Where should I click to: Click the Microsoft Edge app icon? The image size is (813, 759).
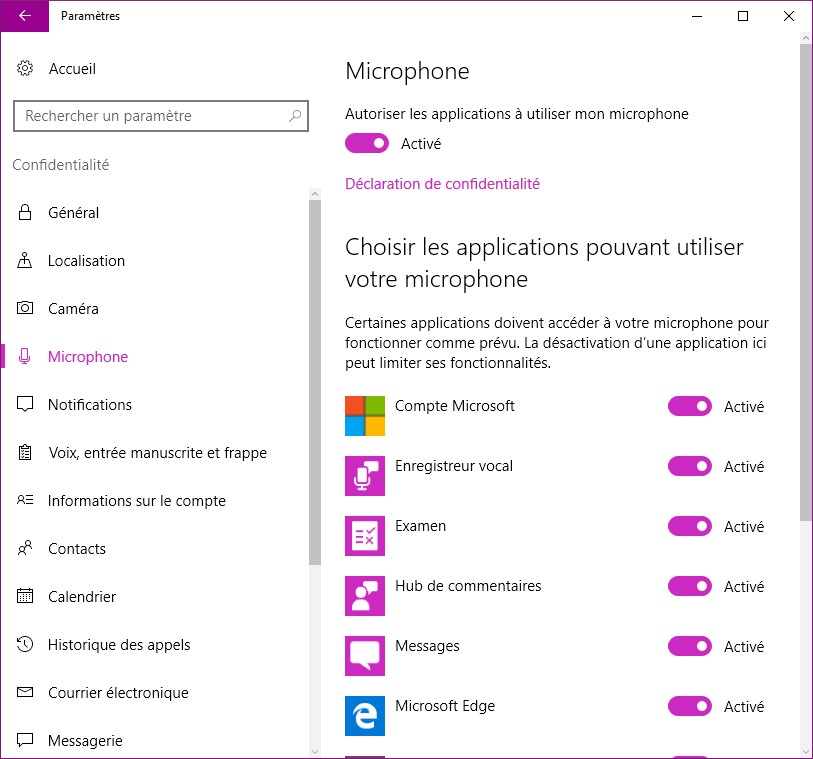tap(365, 716)
